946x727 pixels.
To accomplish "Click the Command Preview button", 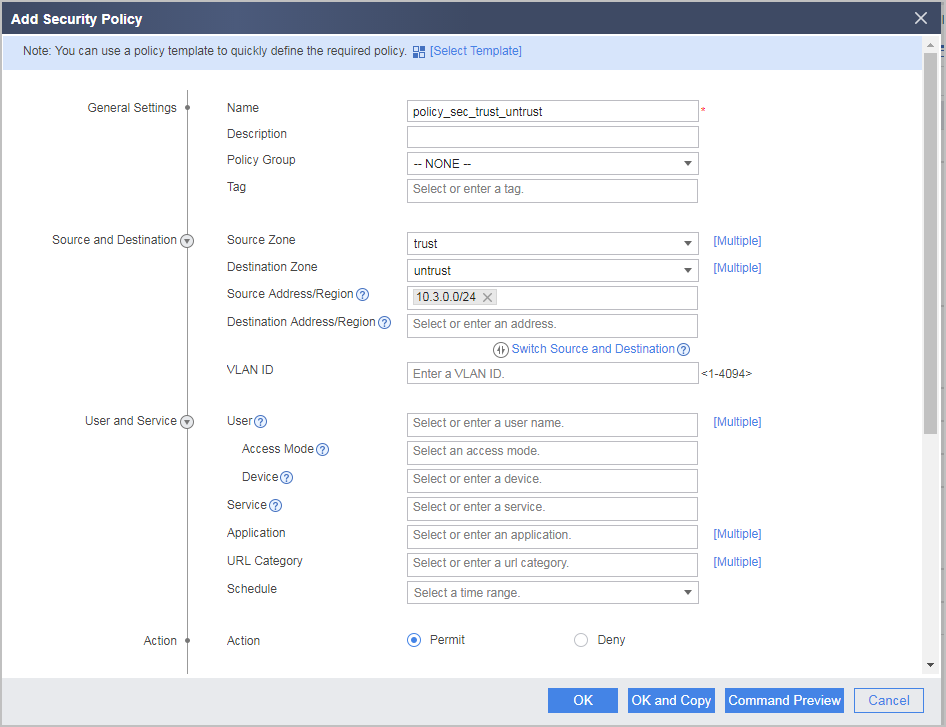I will click(x=784, y=700).
